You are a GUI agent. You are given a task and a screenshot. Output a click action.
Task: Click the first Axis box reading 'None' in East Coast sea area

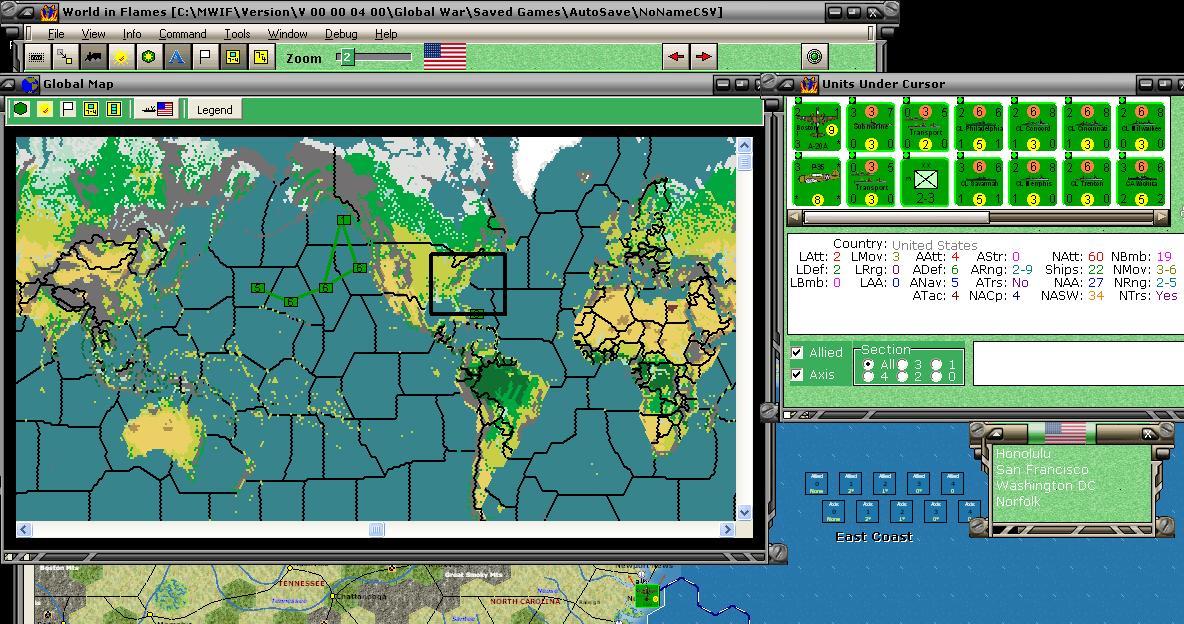coord(834,511)
